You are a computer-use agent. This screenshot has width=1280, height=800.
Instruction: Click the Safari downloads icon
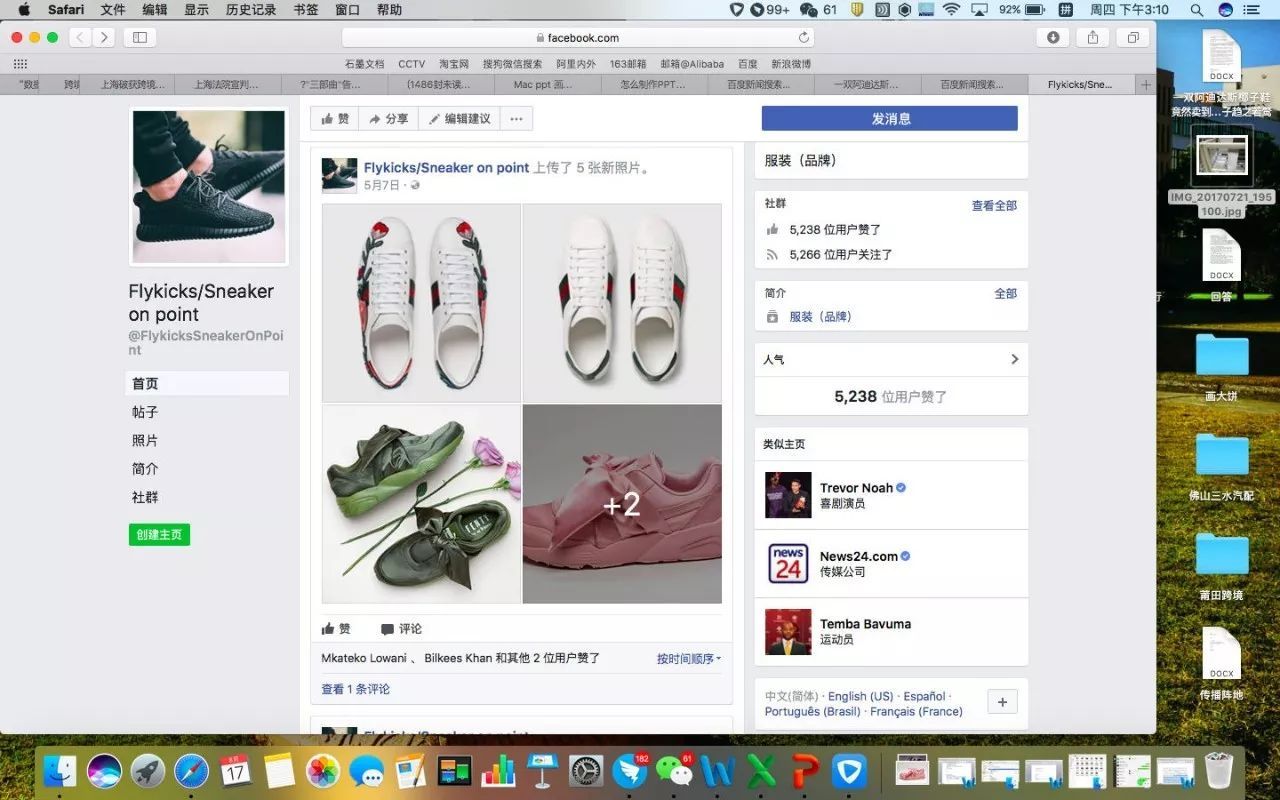(x=1053, y=38)
